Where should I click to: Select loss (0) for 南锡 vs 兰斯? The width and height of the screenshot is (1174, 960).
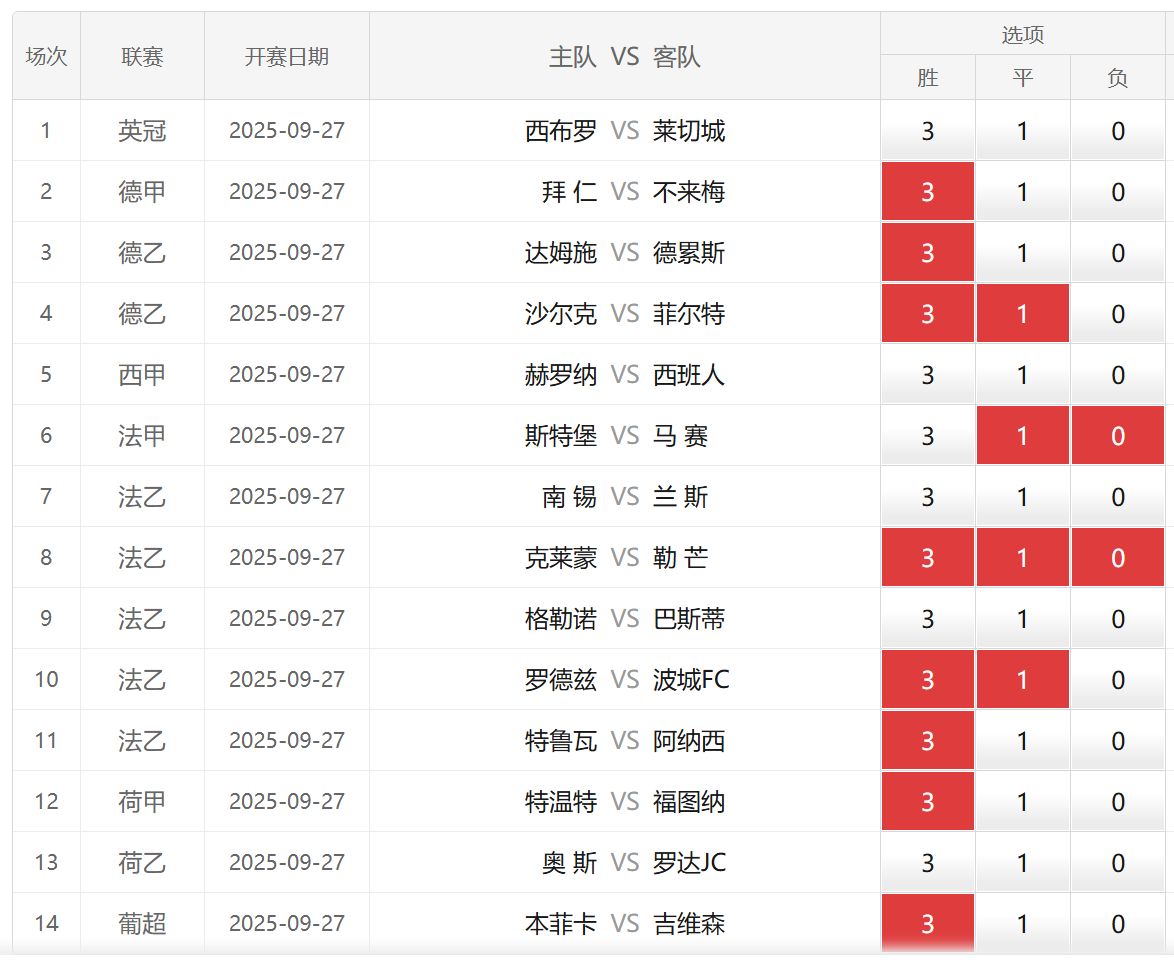click(x=1117, y=497)
